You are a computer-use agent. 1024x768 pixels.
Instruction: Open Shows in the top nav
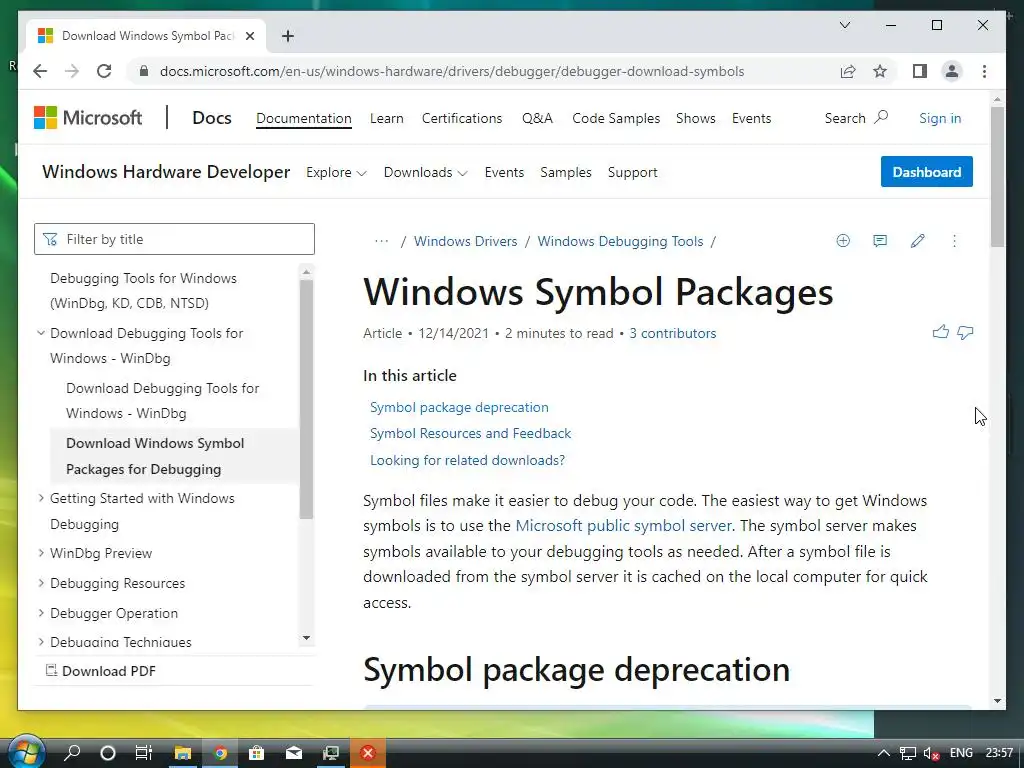[x=696, y=118]
